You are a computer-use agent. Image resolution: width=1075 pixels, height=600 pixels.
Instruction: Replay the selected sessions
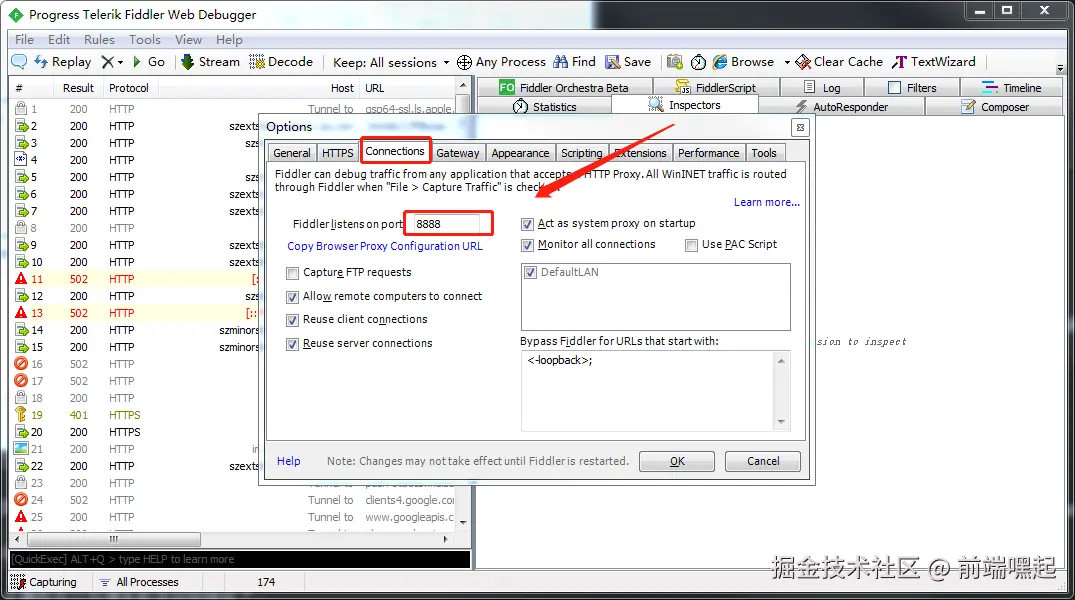(62, 62)
